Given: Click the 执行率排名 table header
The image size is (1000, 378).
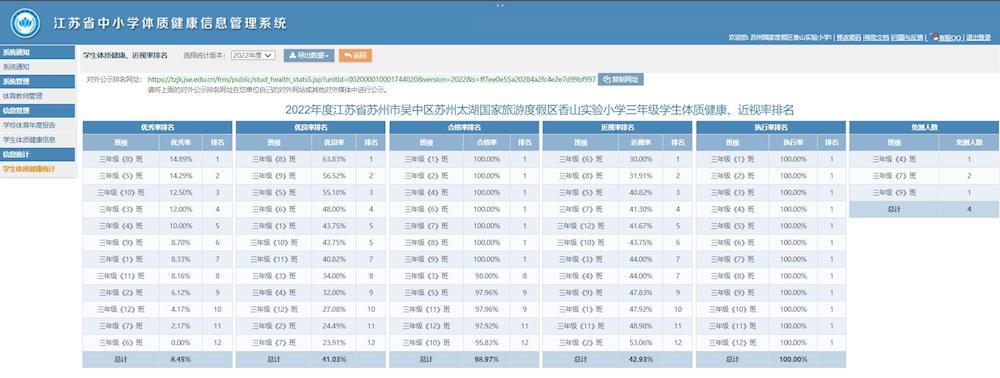Looking at the screenshot, I should (770, 127).
